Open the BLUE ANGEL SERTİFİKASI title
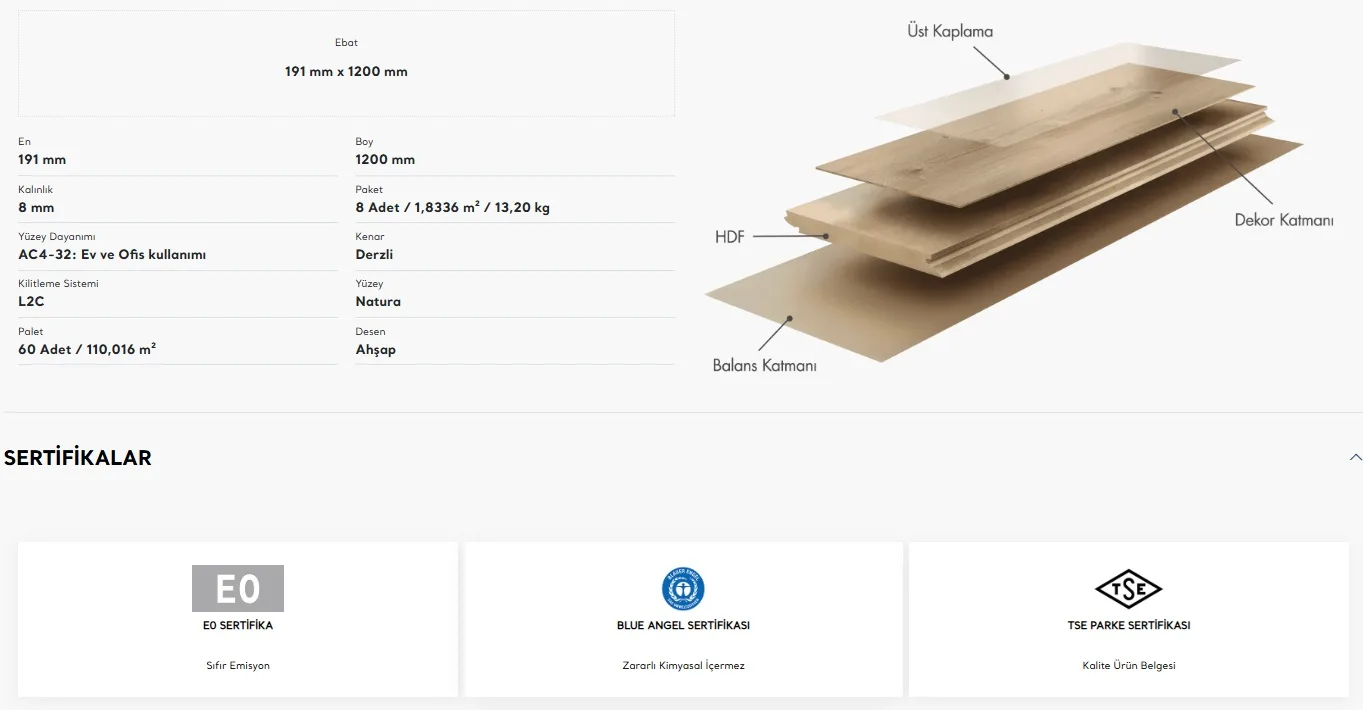 pyautogui.click(x=683, y=626)
